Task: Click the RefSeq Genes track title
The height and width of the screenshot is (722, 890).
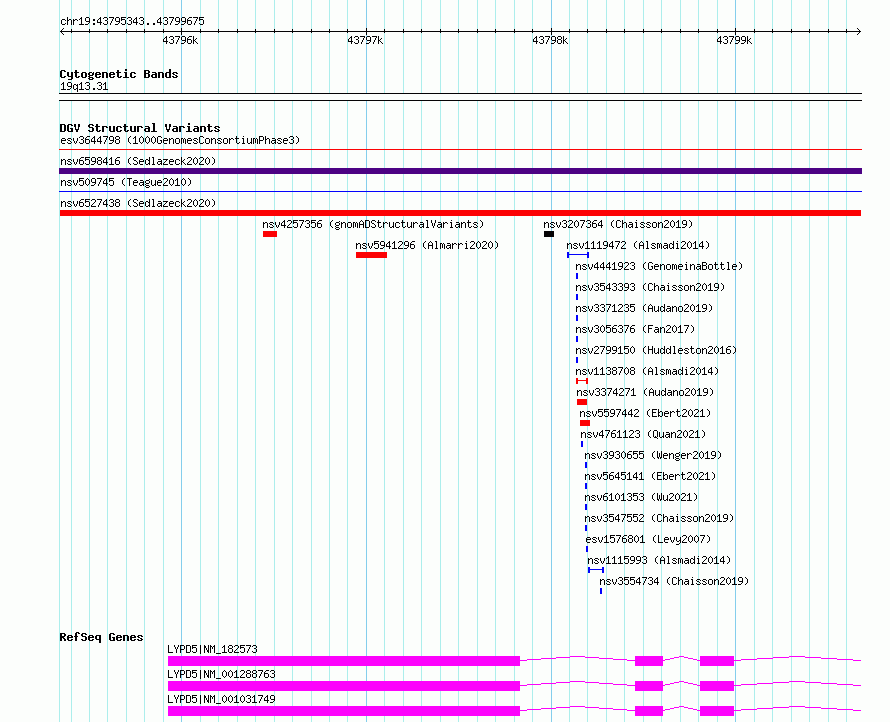Action: coord(101,637)
